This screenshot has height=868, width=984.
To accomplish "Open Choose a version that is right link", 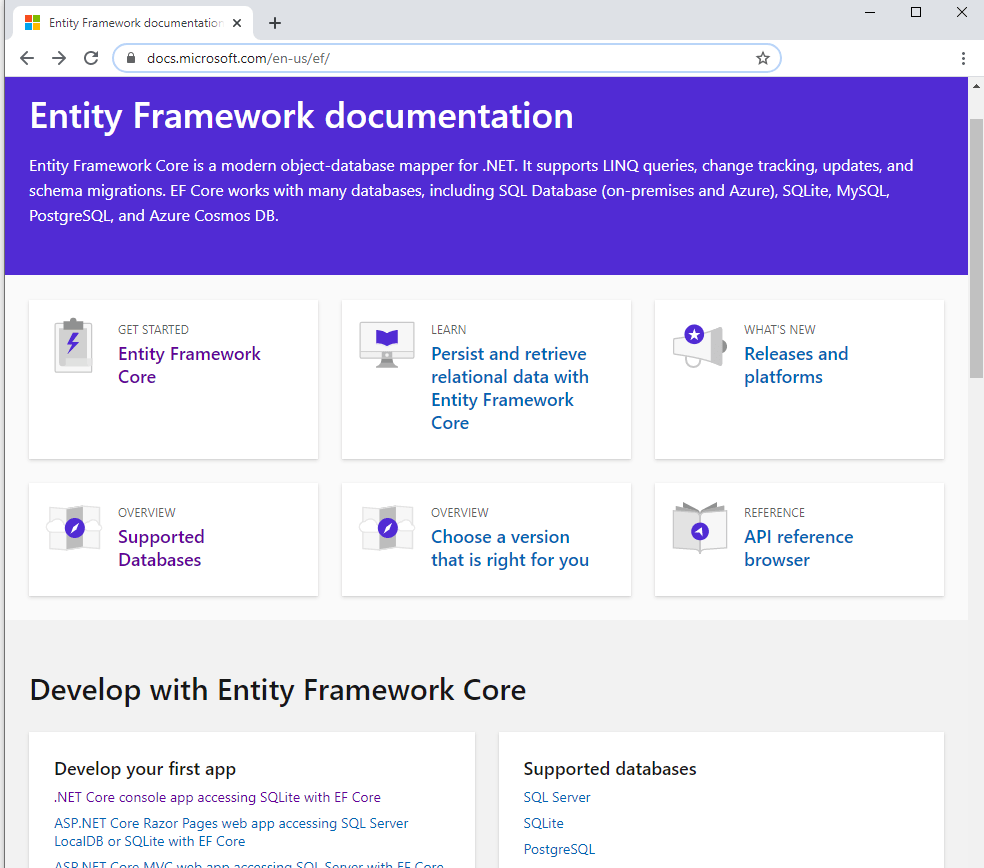I will pyautogui.click(x=510, y=548).
